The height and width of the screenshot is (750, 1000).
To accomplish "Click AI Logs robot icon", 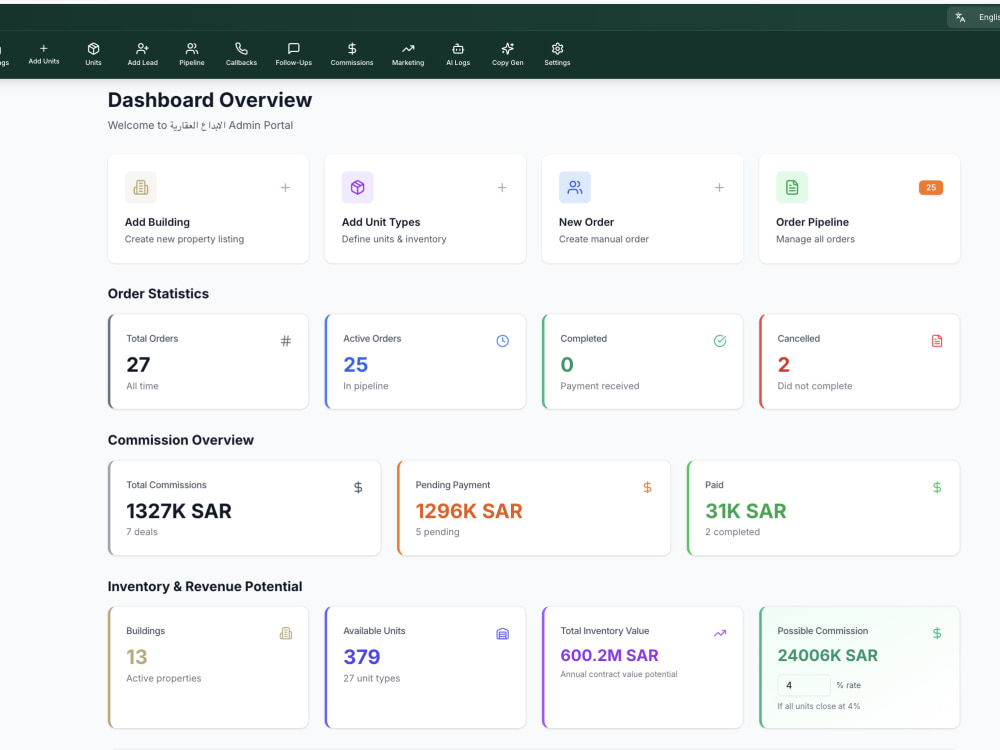I will (458, 48).
